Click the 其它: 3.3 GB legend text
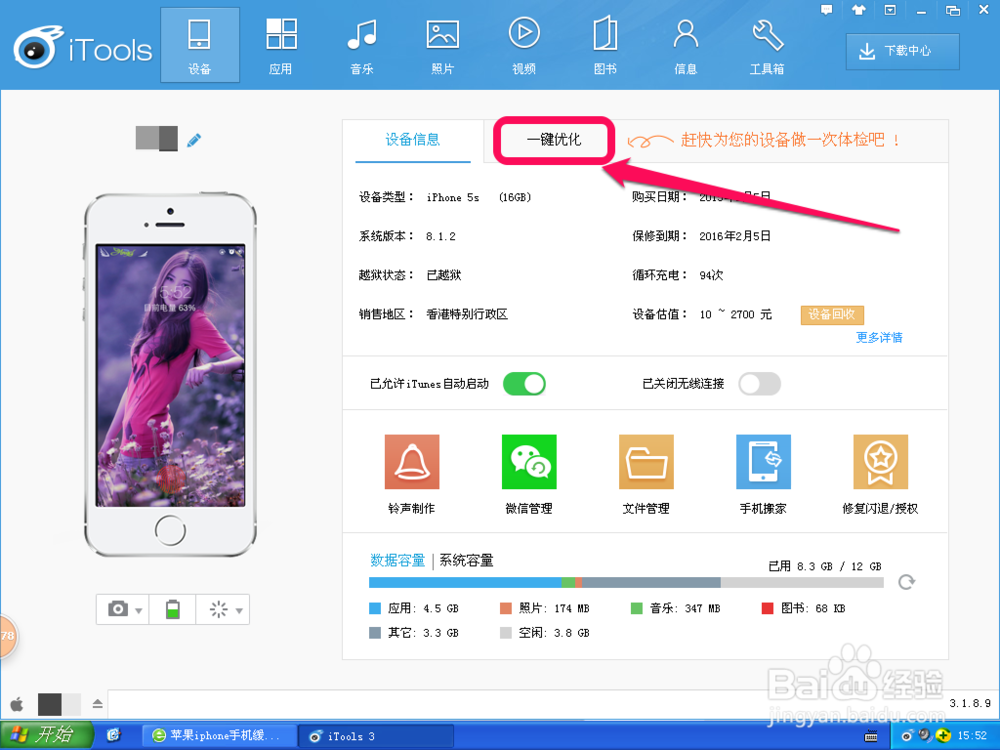Viewport: 1000px width, 750px height. pyautogui.click(x=423, y=633)
